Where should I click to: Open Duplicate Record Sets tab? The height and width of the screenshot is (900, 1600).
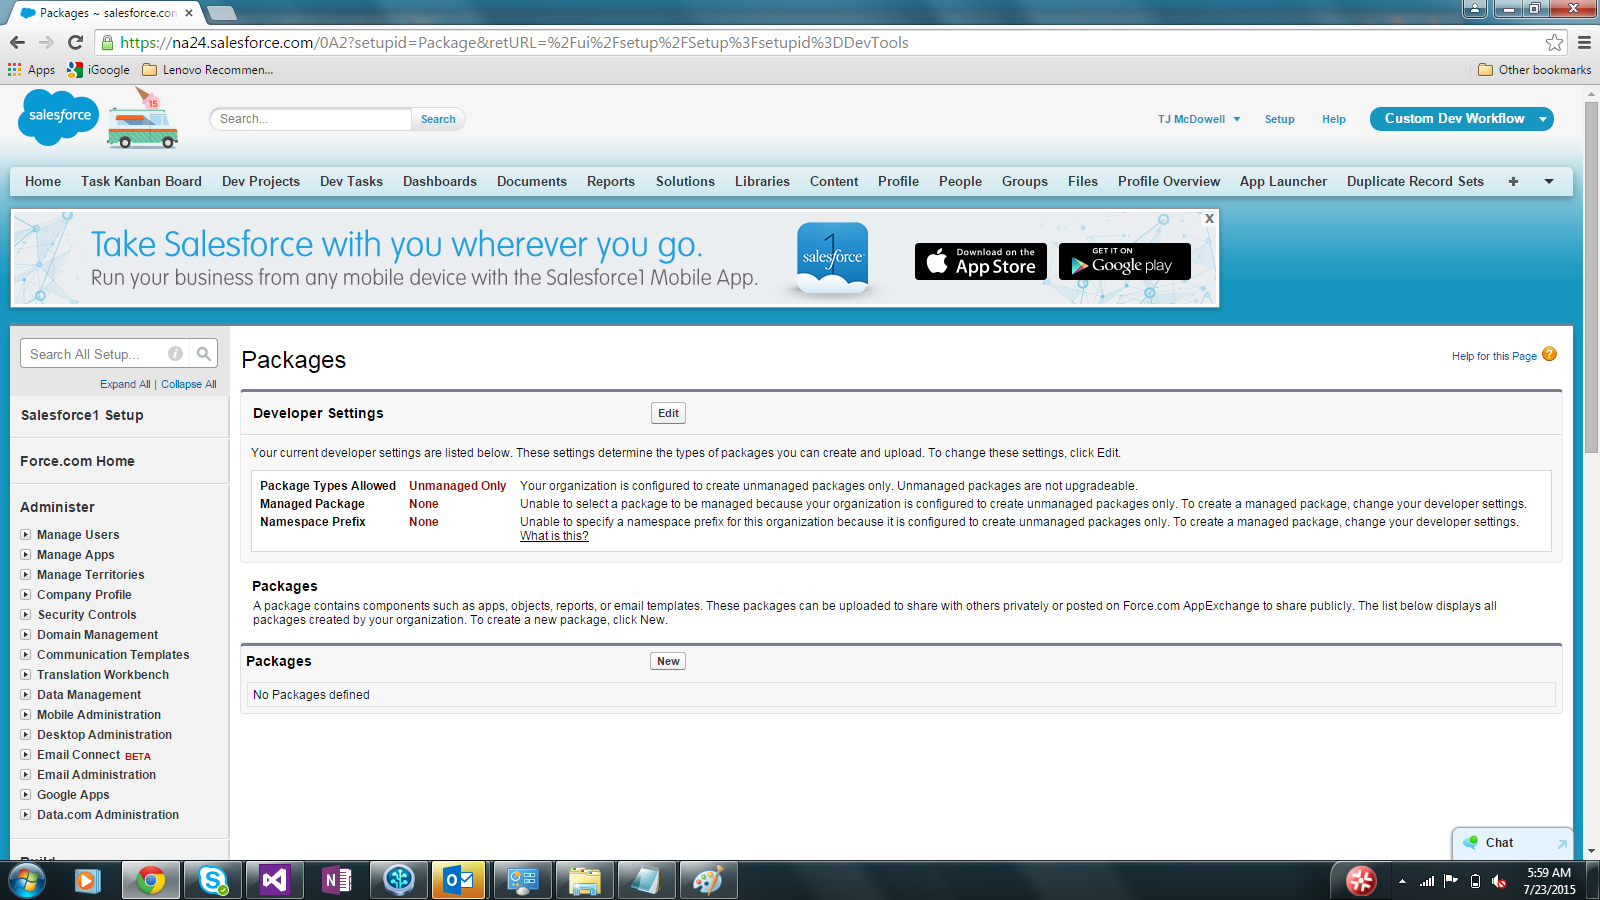pos(1415,181)
